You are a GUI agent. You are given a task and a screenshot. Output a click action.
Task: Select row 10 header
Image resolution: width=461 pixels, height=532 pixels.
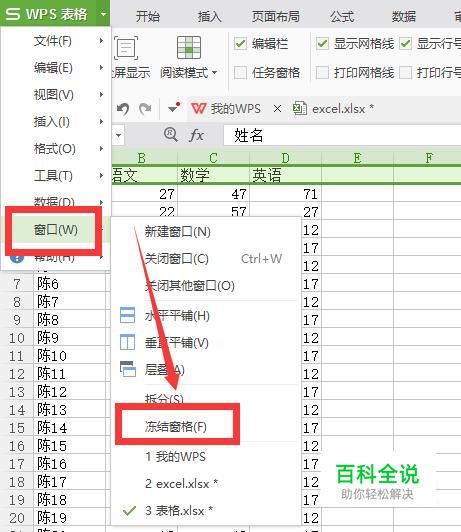(17, 338)
